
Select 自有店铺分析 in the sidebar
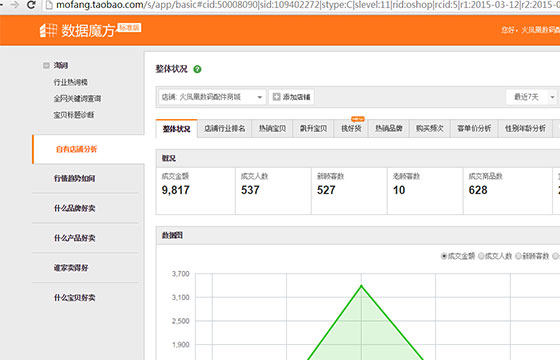click(76, 149)
